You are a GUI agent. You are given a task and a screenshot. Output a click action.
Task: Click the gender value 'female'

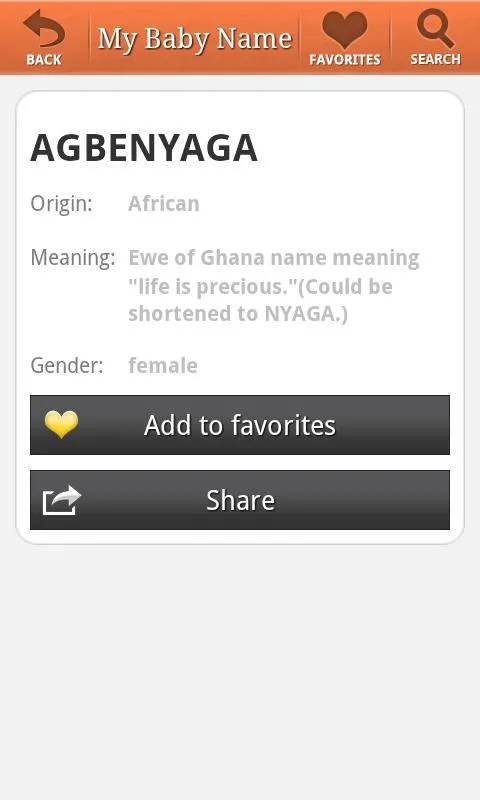163,366
